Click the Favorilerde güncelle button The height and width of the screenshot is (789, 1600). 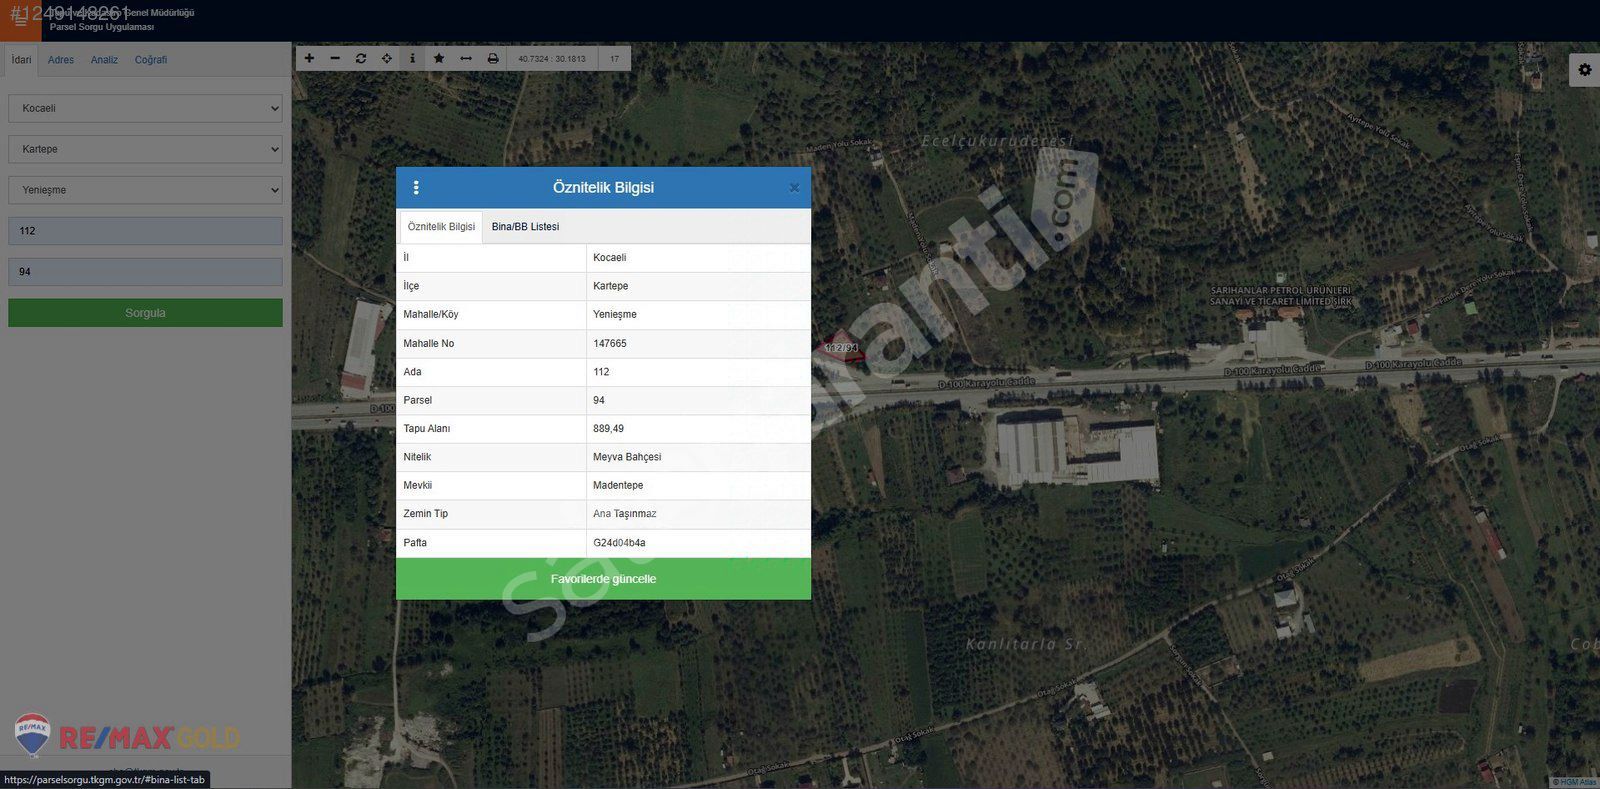point(603,579)
